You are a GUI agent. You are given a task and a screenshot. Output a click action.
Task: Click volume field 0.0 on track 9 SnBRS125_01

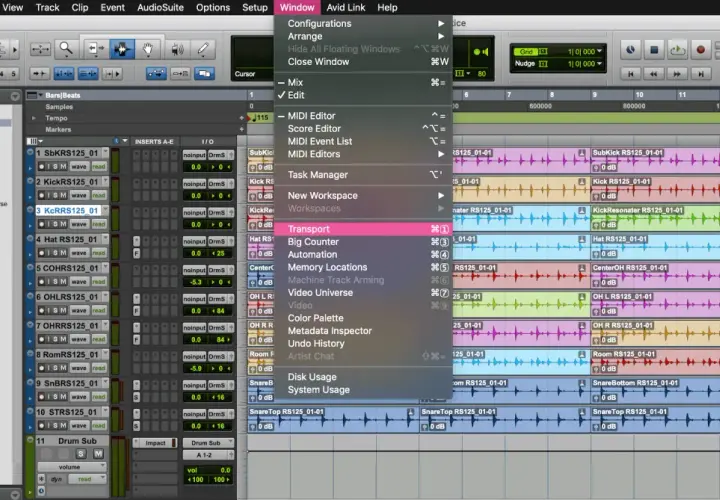pyautogui.click(x=196, y=397)
